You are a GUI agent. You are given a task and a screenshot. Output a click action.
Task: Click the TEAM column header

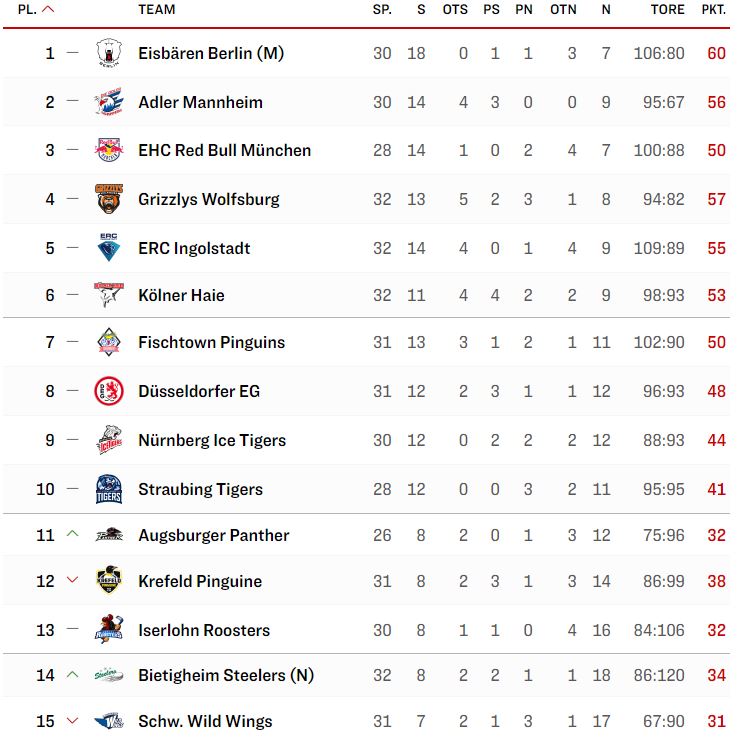pos(156,10)
